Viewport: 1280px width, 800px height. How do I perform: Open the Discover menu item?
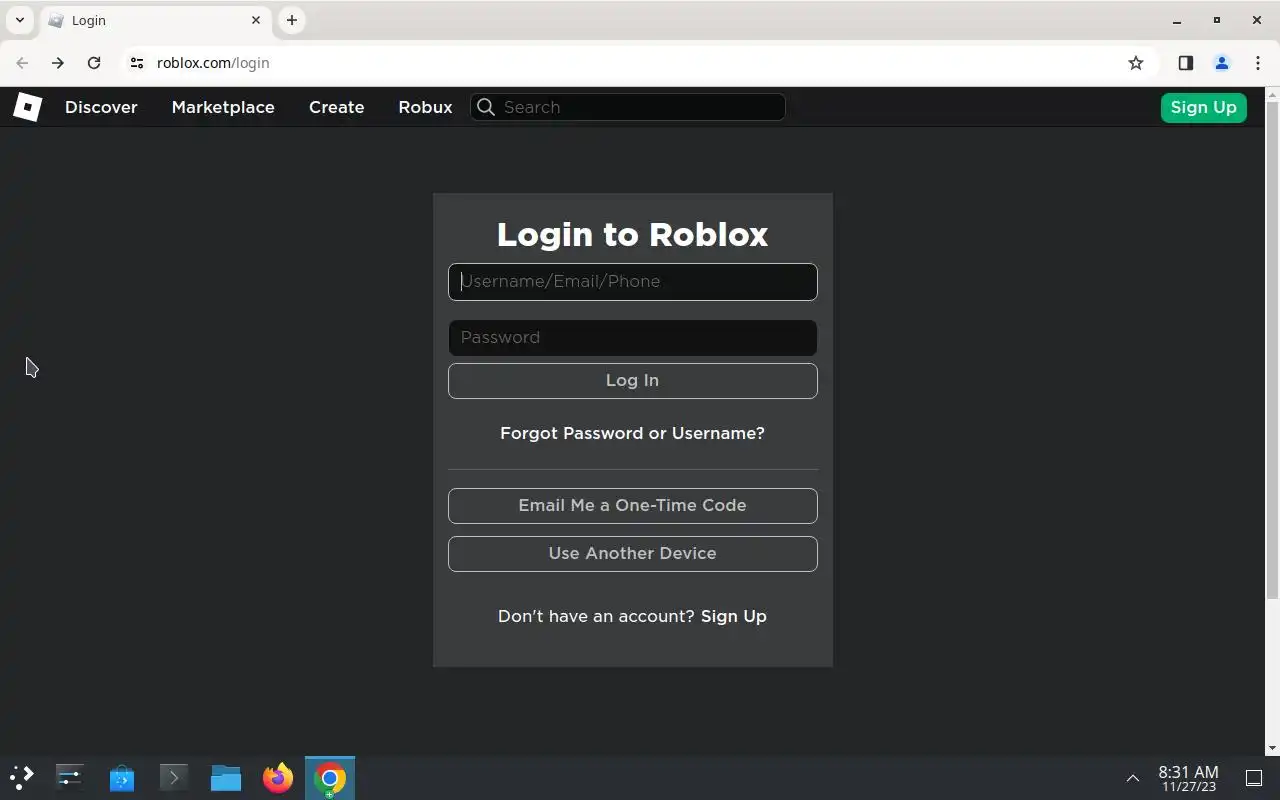(101, 107)
